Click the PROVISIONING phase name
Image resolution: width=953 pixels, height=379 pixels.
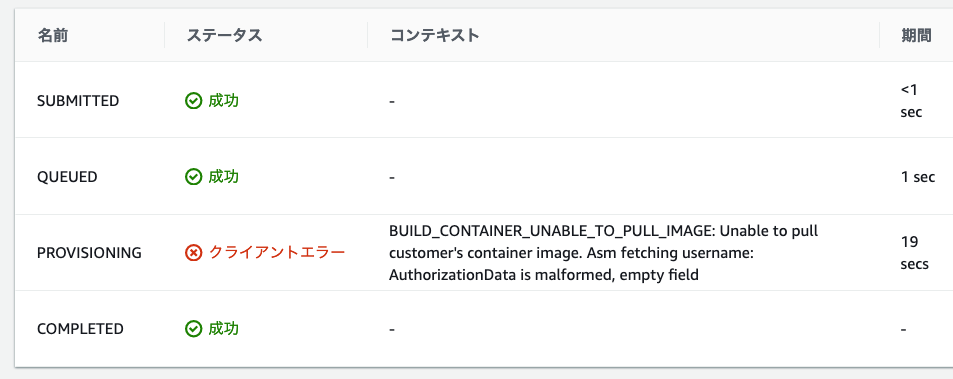coord(89,253)
